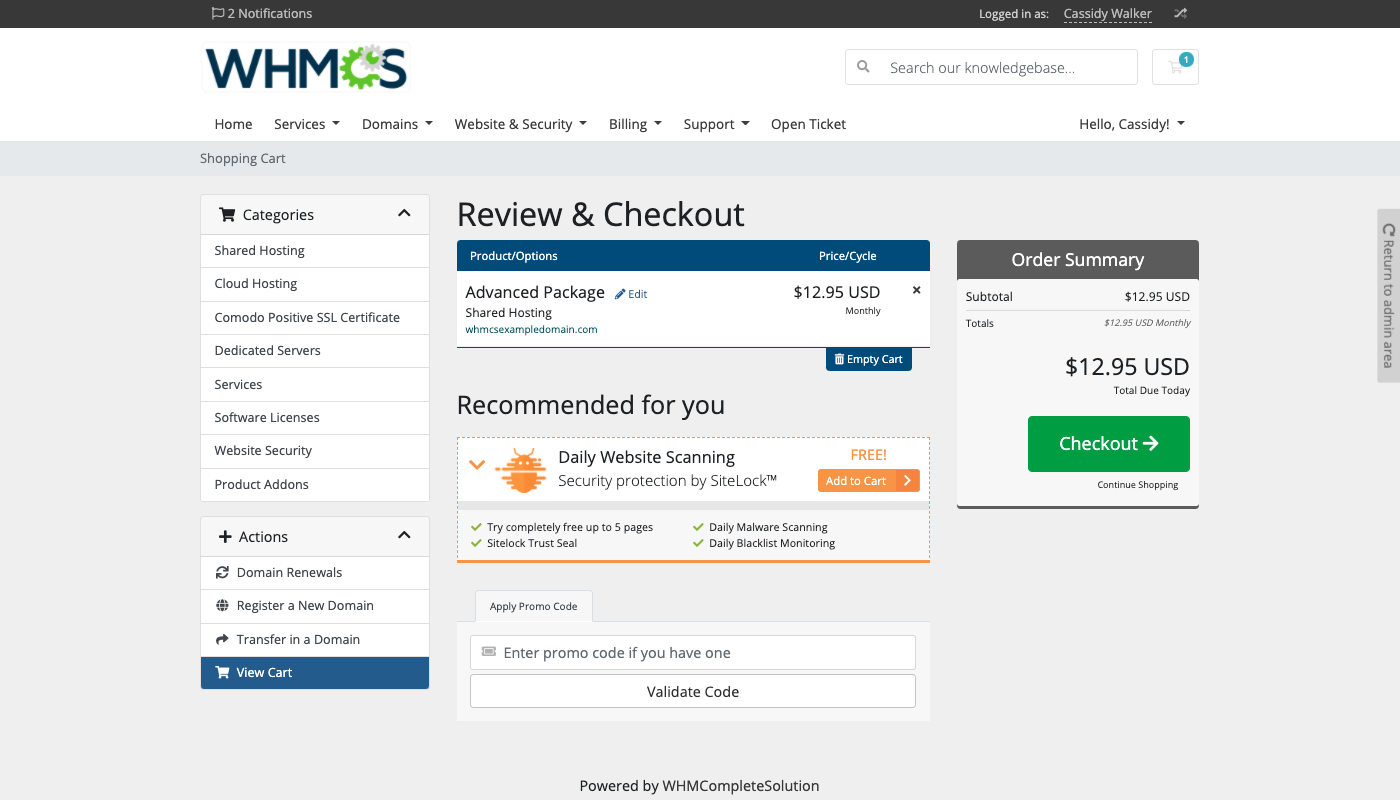Select the Apply Promo Code tab

533,606
